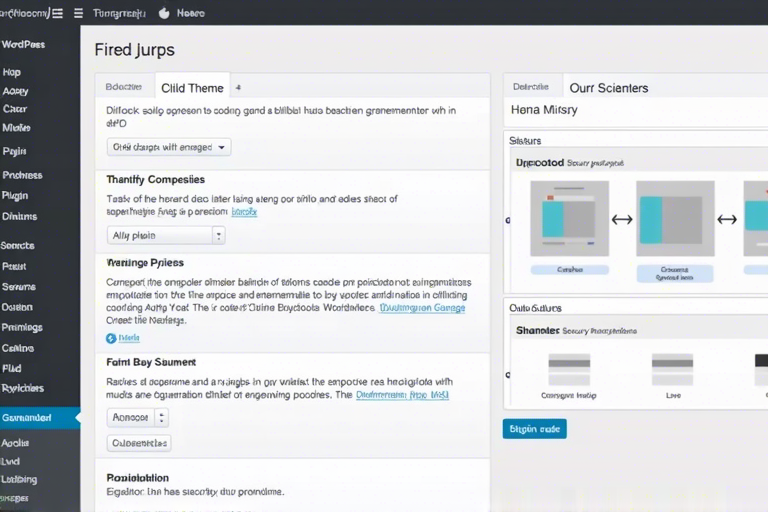Screen dimensions: 768x512
Task: Open the Plugin item in the sidebar
Action: point(15,196)
